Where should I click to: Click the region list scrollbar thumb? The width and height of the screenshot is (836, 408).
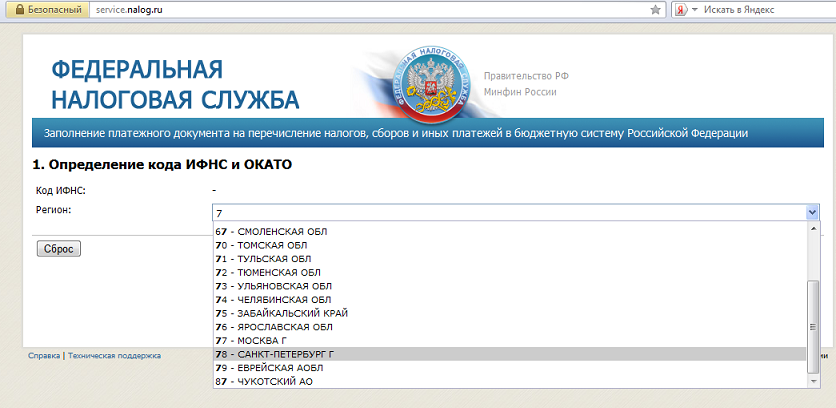[x=813, y=327]
